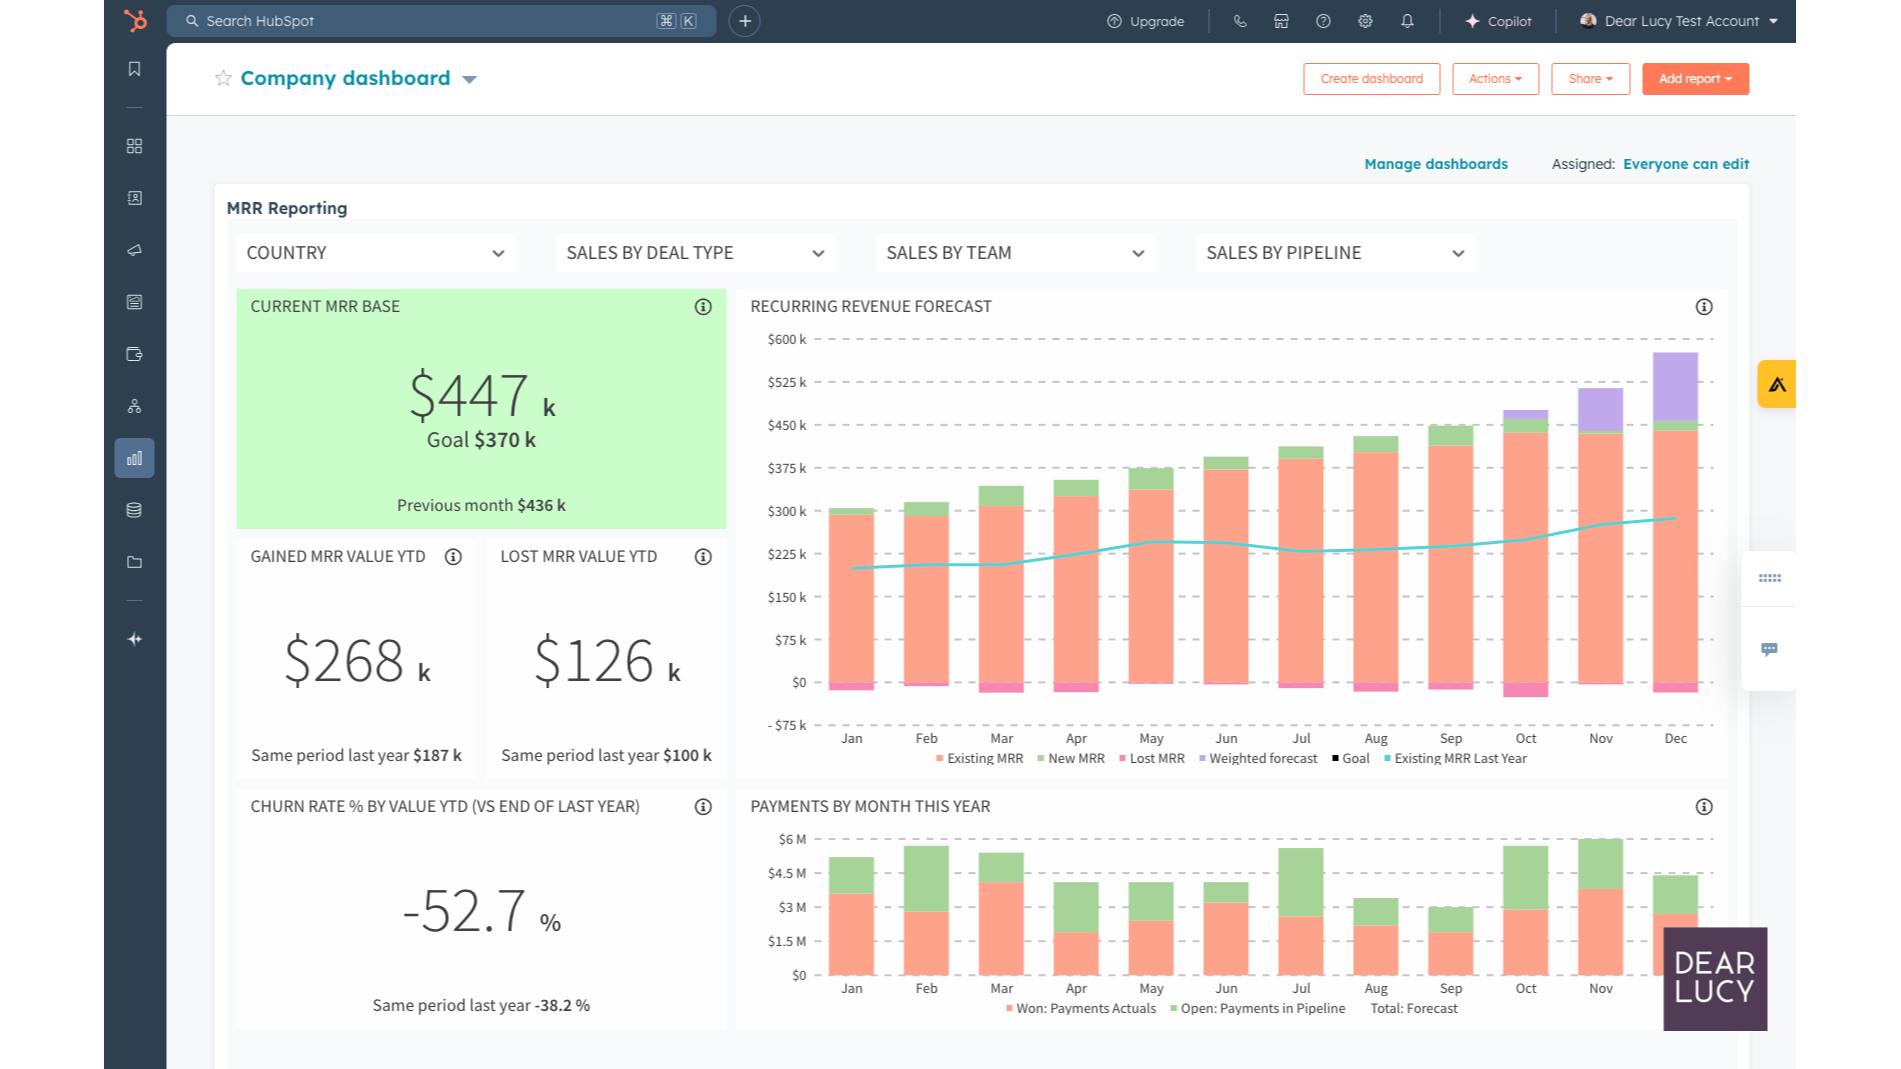Image resolution: width=1901 pixels, height=1069 pixels.
Task: Open the Share menu
Action: [x=1590, y=79]
